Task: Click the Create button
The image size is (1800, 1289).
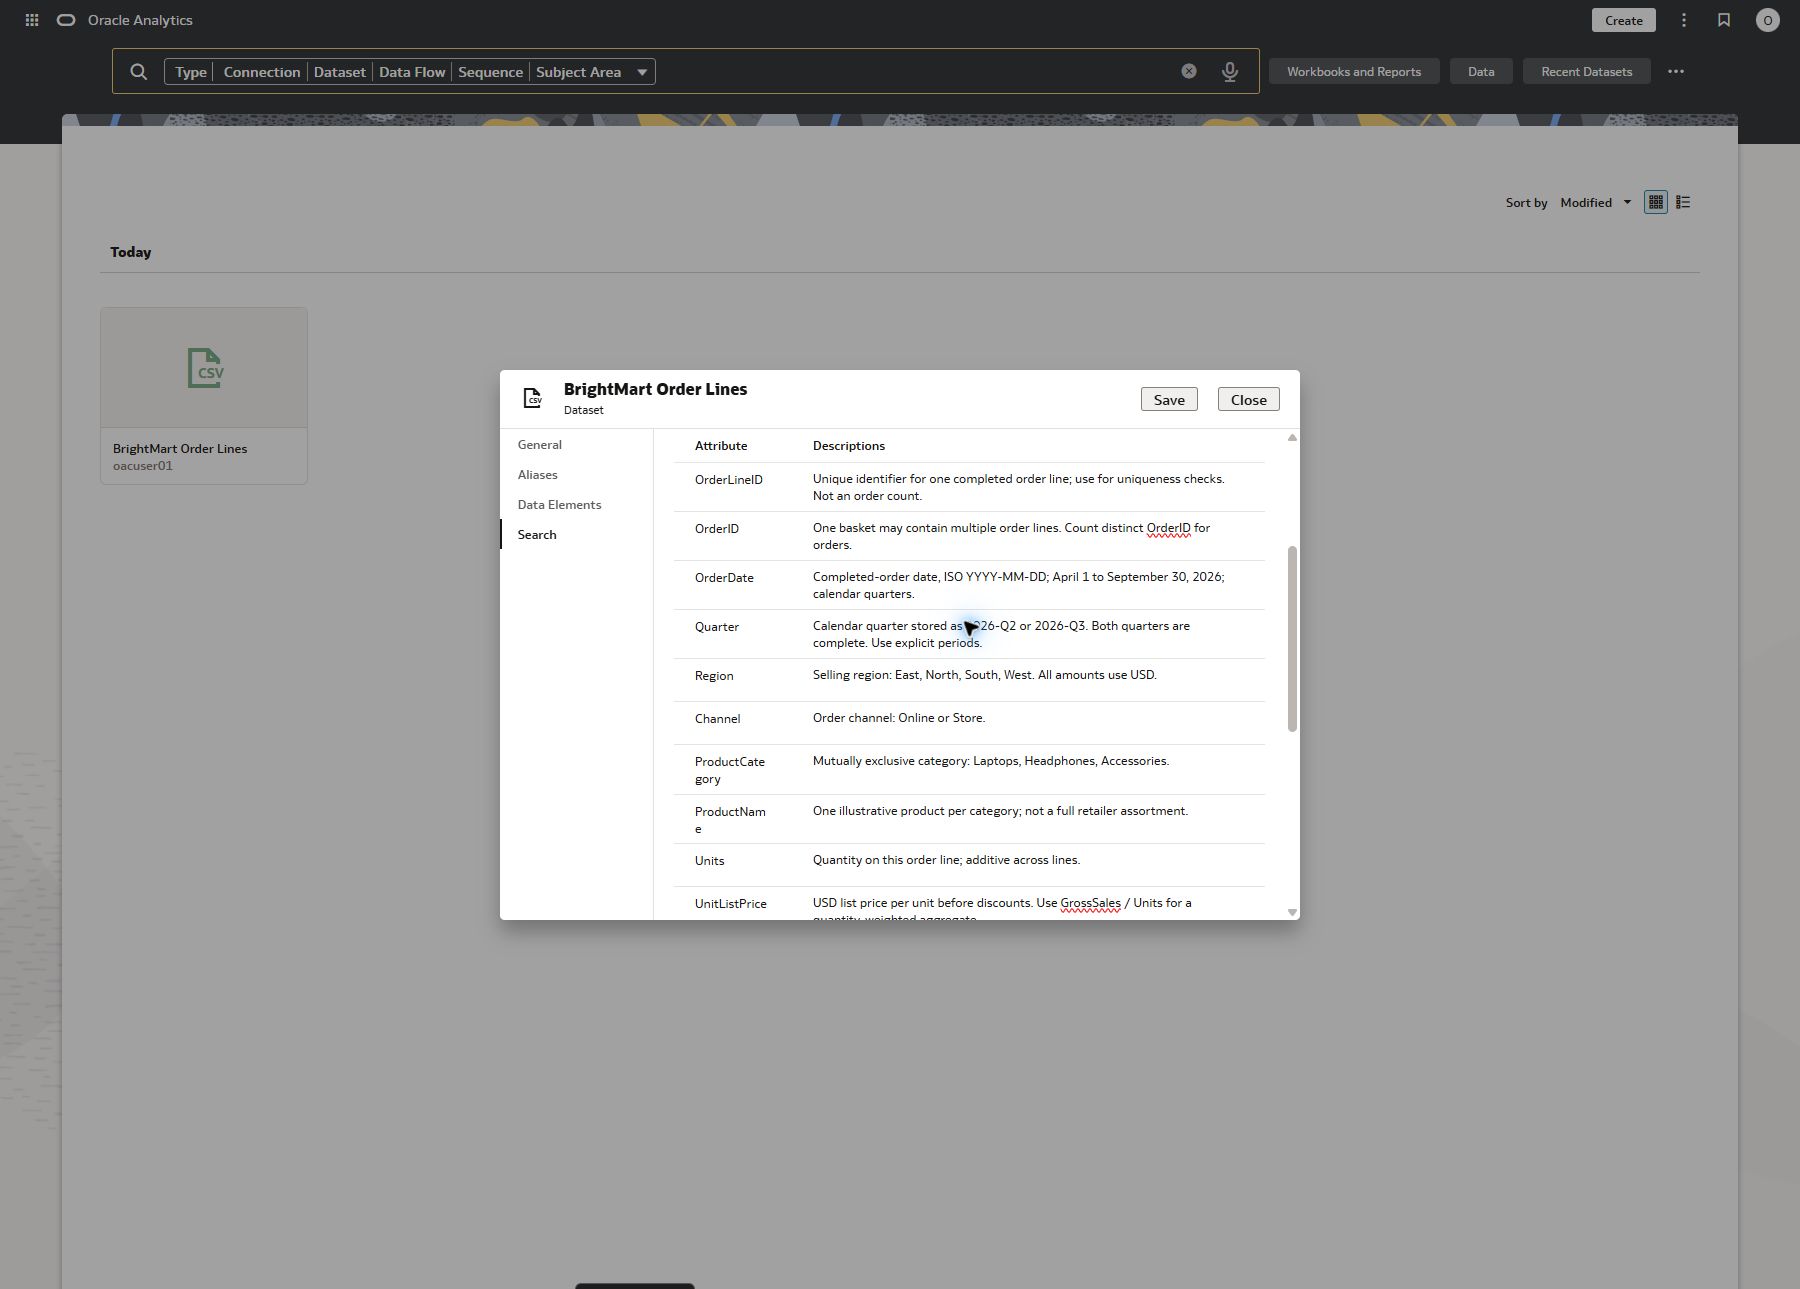Action: pyautogui.click(x=1624, y=20)
